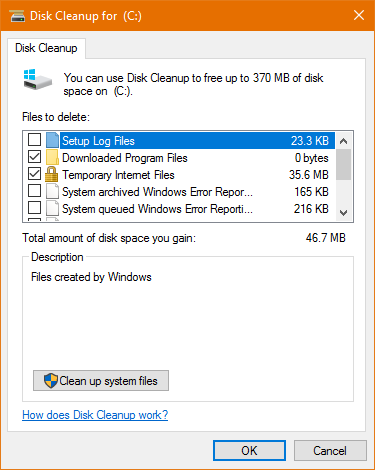The width and height of the screenshot is (375, 470).
Task: Click the file list scroll up arrow
Action: pos(343,141)
